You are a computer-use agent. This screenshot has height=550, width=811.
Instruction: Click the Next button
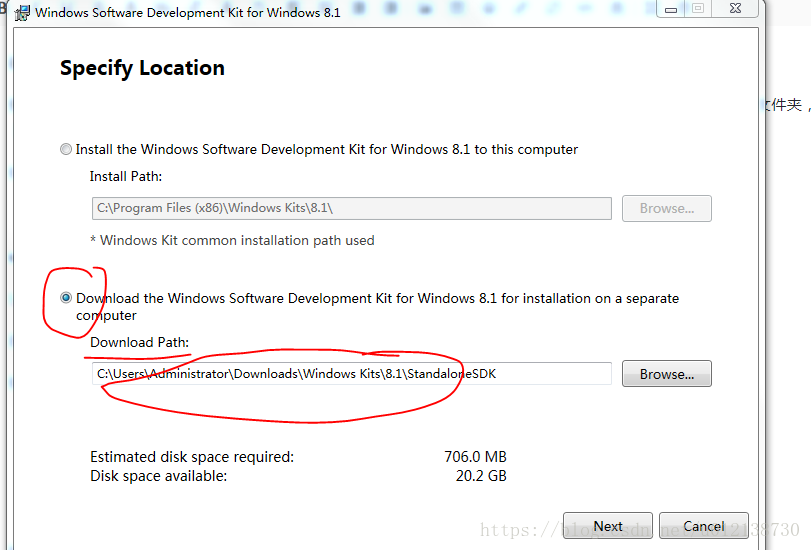(x=608, y=526)
